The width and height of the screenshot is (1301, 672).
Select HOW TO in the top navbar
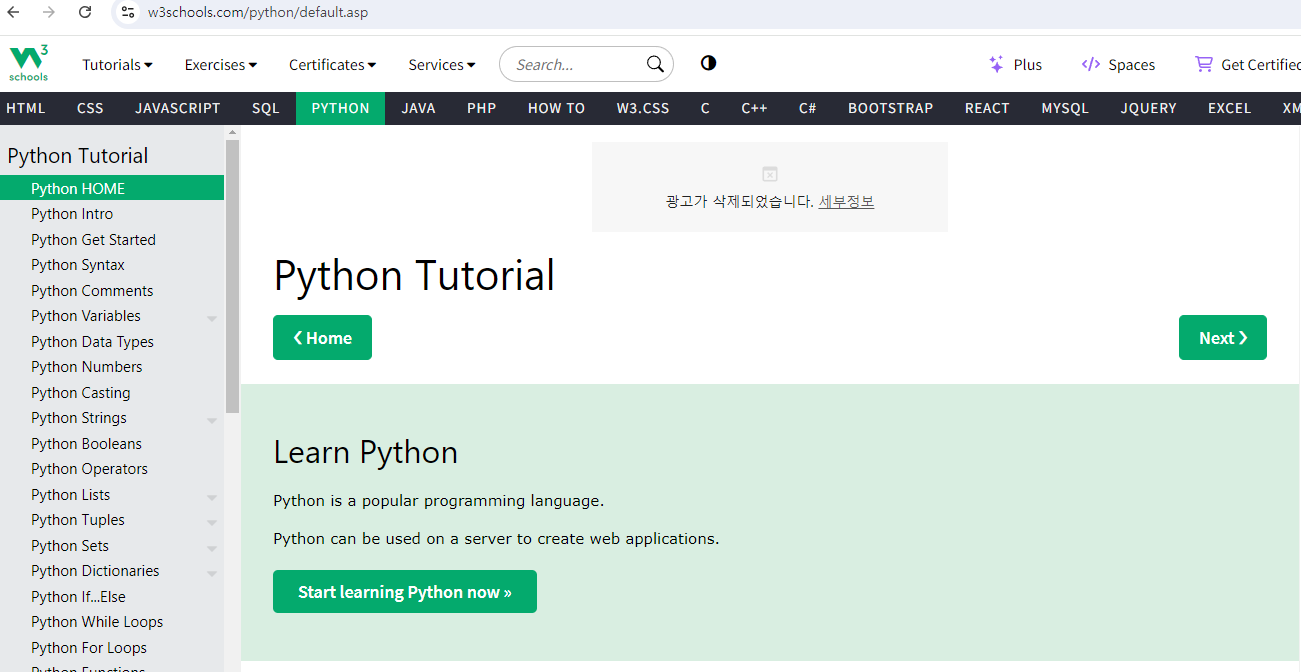click(556, 108)
